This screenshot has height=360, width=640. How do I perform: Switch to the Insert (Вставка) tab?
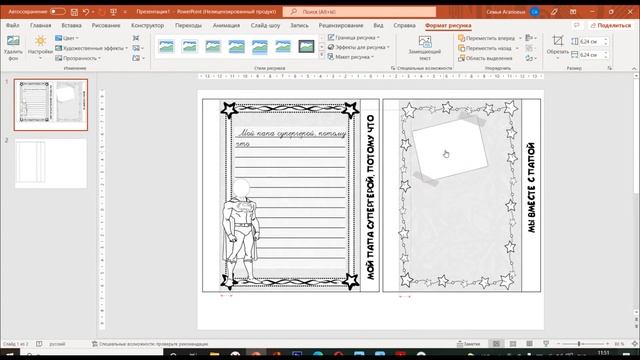(71, 25)
